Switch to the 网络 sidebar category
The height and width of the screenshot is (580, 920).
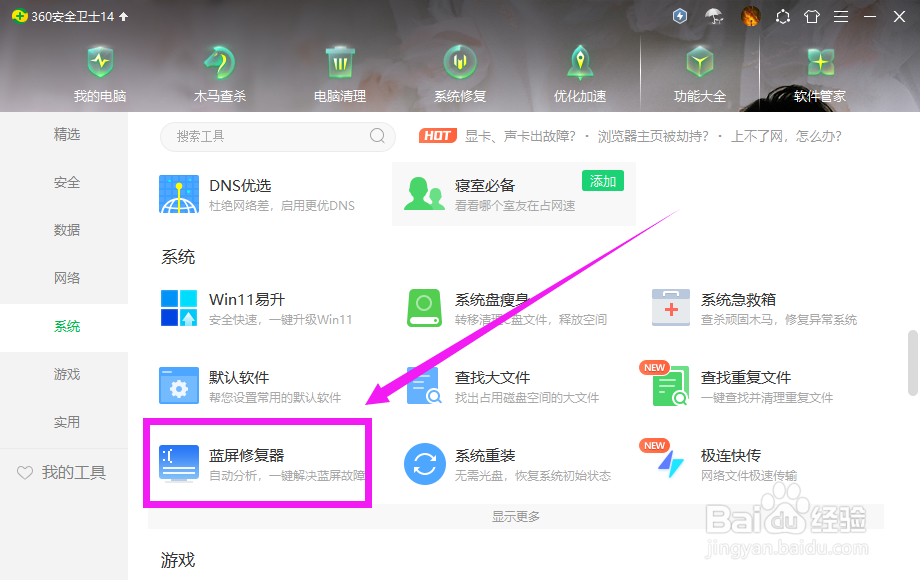[66, 277]
